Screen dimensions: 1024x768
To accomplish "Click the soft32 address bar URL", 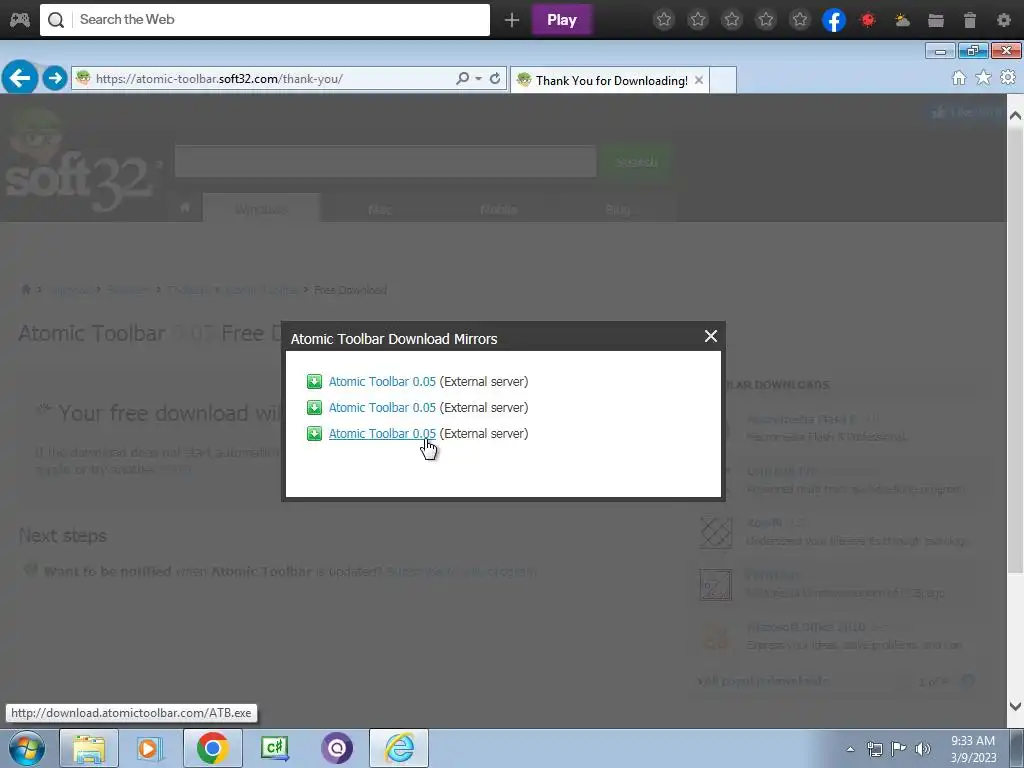I will point(219,79).
